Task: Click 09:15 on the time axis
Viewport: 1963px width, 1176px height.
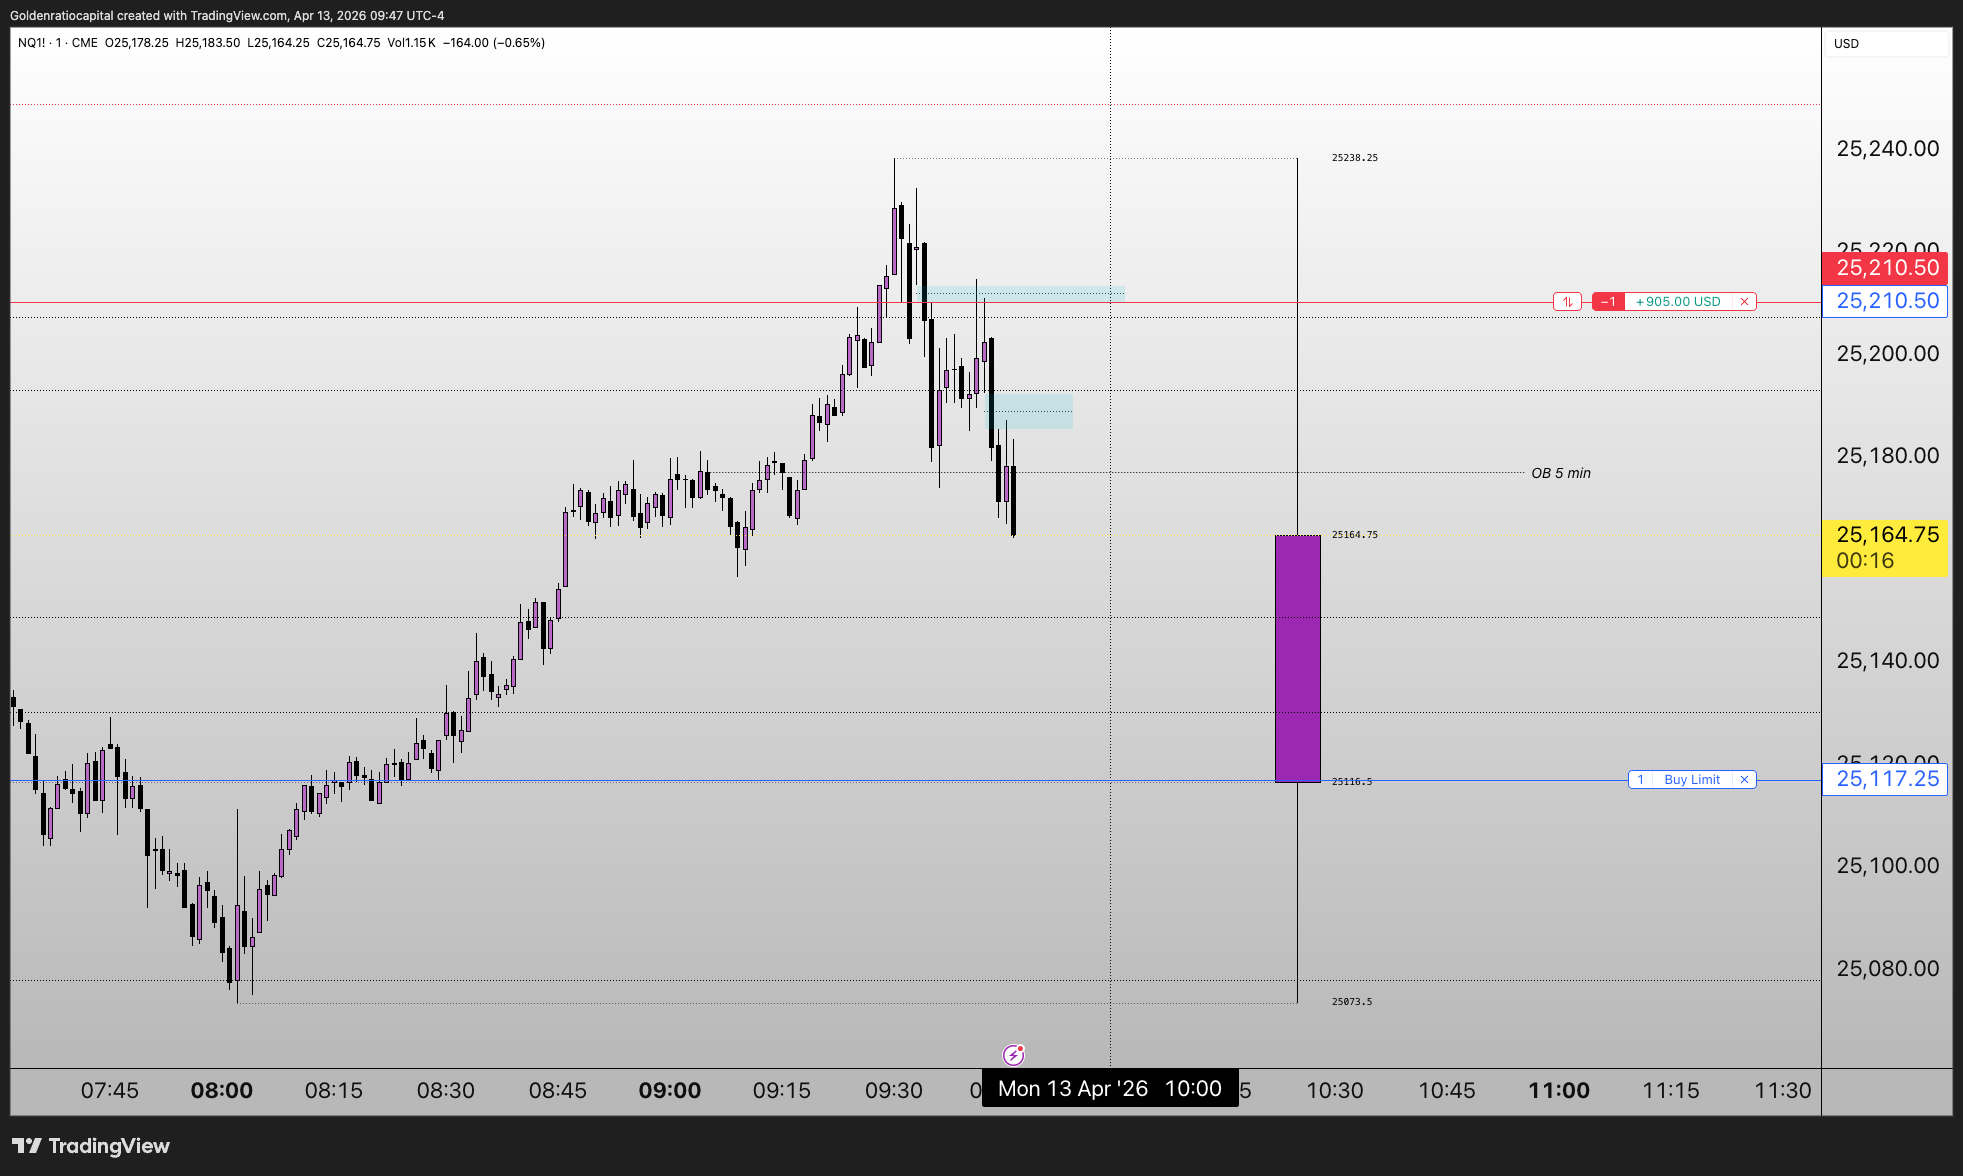Action: (781, 1091)
